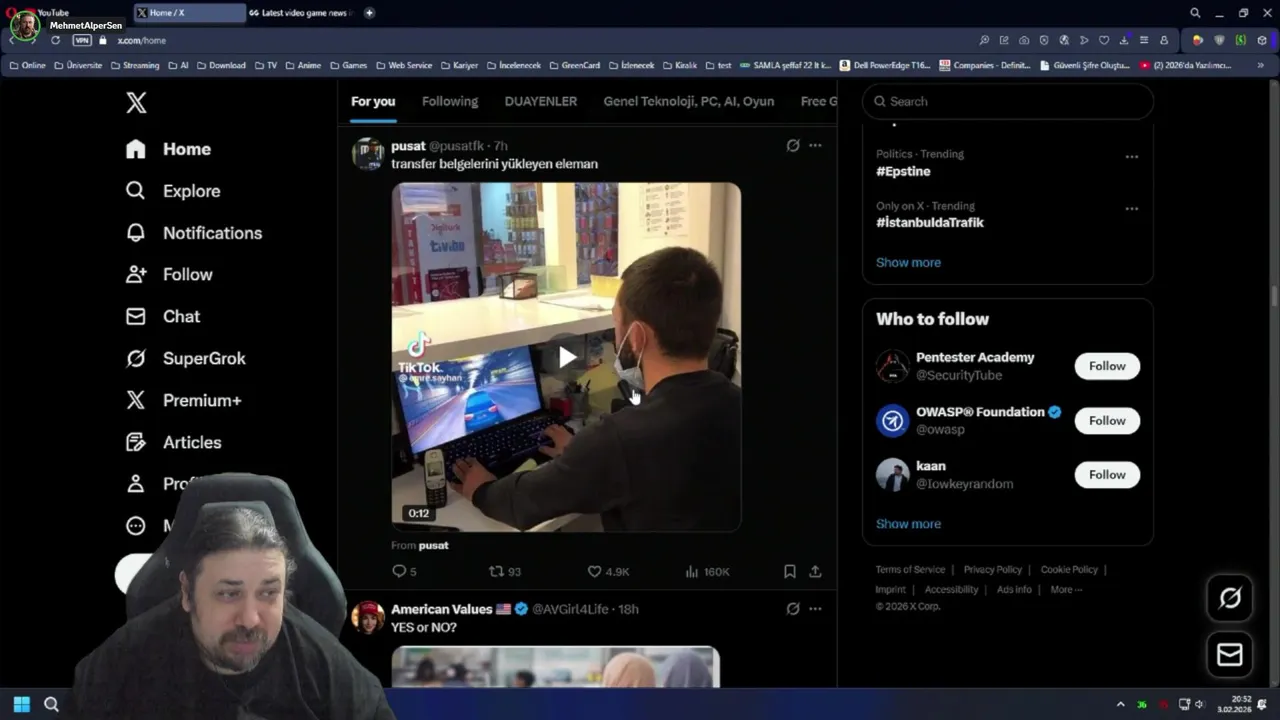Open Ads info footer link
1280x720 pixels.
pos(1014,590)
